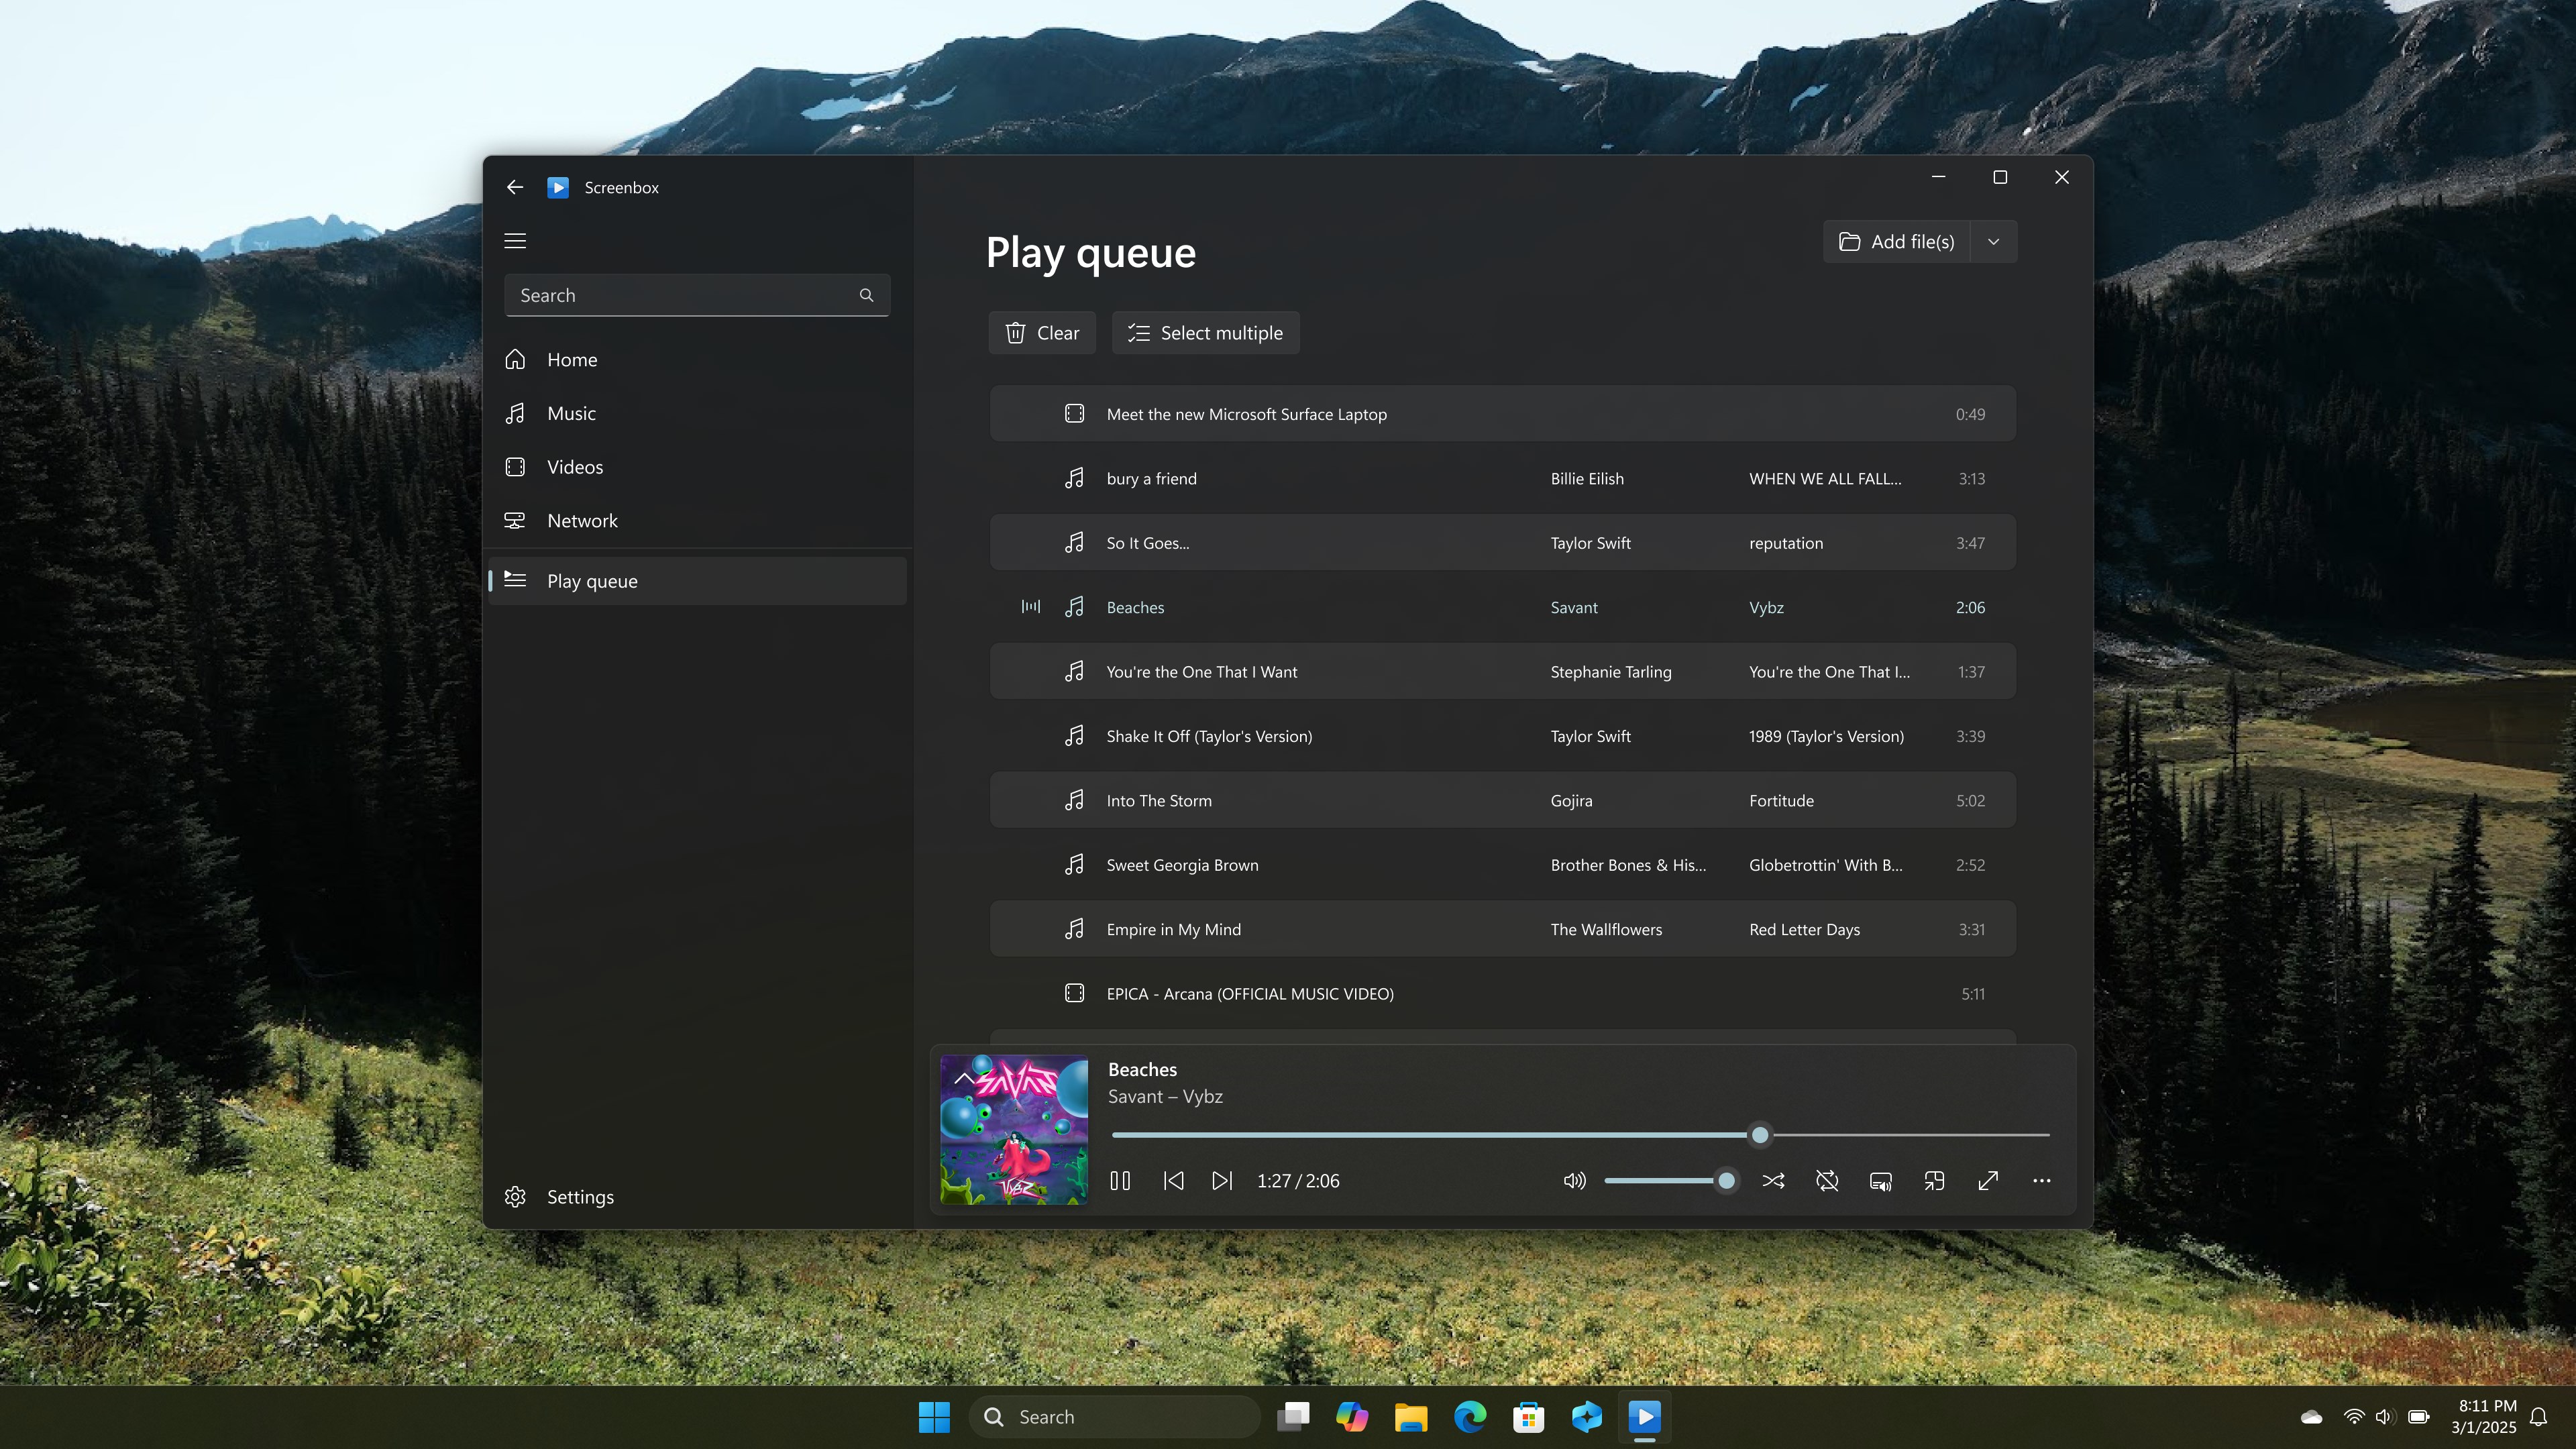
Task: Expand the Add file(s) dropdown arrow
Action: pos(1993,241)
